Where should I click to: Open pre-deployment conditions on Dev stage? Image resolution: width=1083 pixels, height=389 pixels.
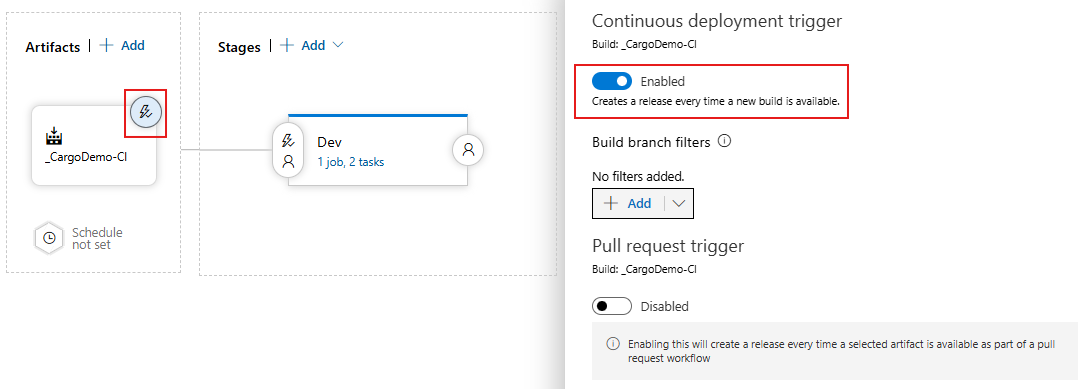pyautogui.click(x=288, y=151)
